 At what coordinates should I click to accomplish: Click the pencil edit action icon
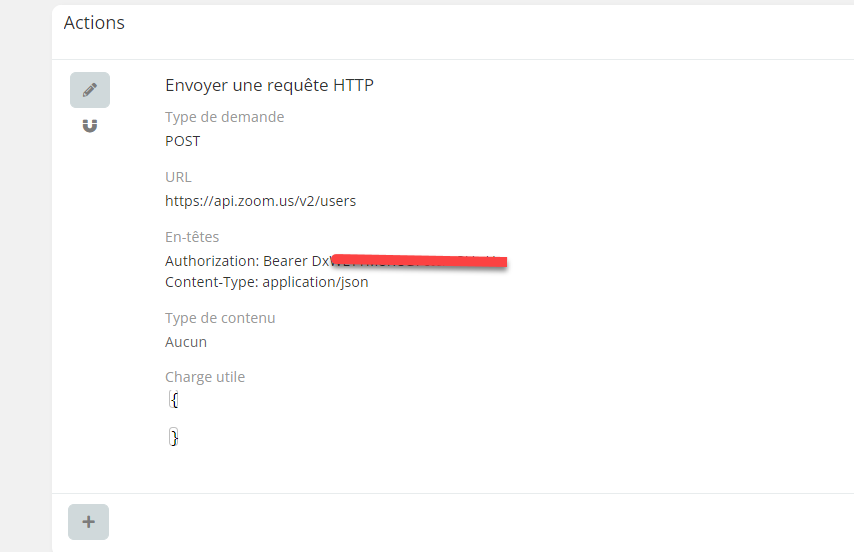(90, 90)
